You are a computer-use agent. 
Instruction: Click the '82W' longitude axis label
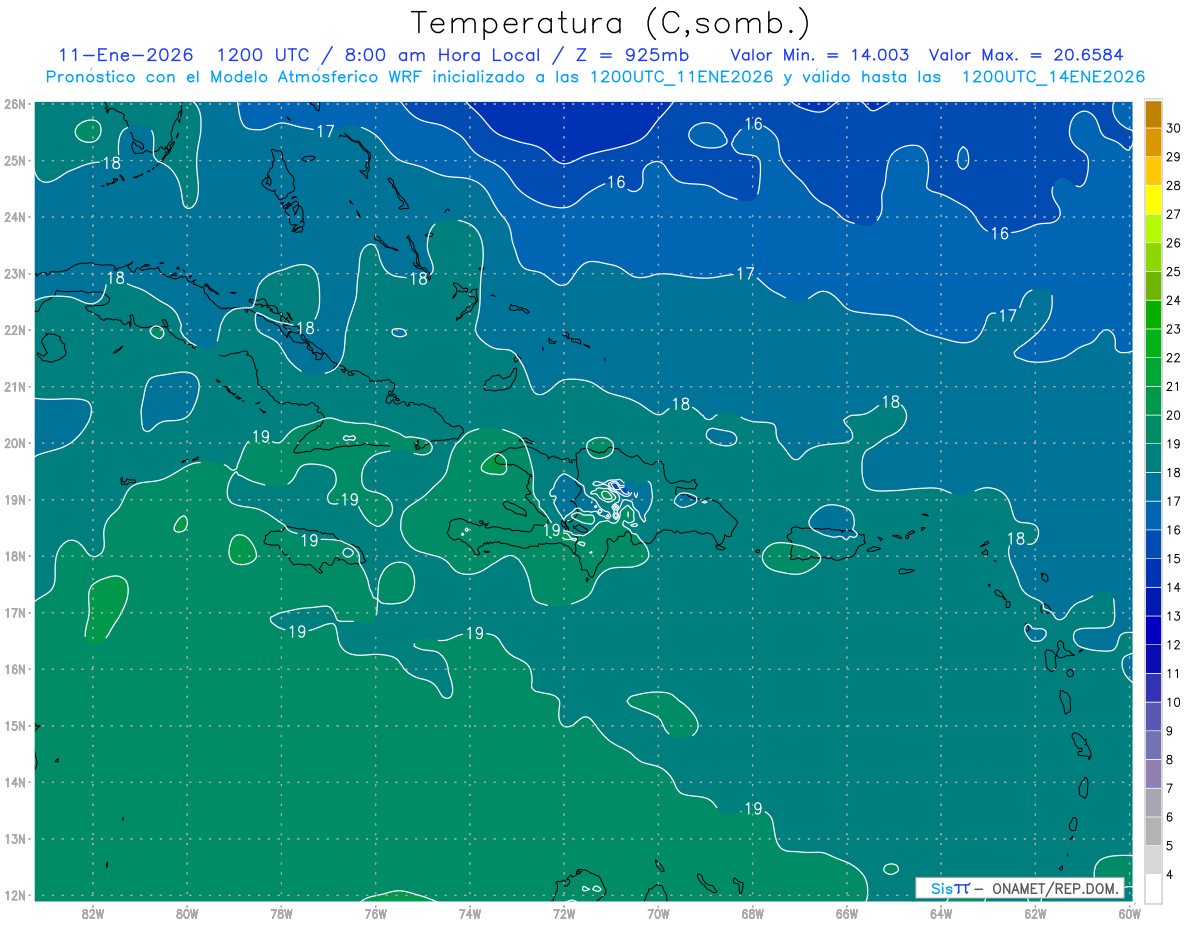tap(93, 912)
